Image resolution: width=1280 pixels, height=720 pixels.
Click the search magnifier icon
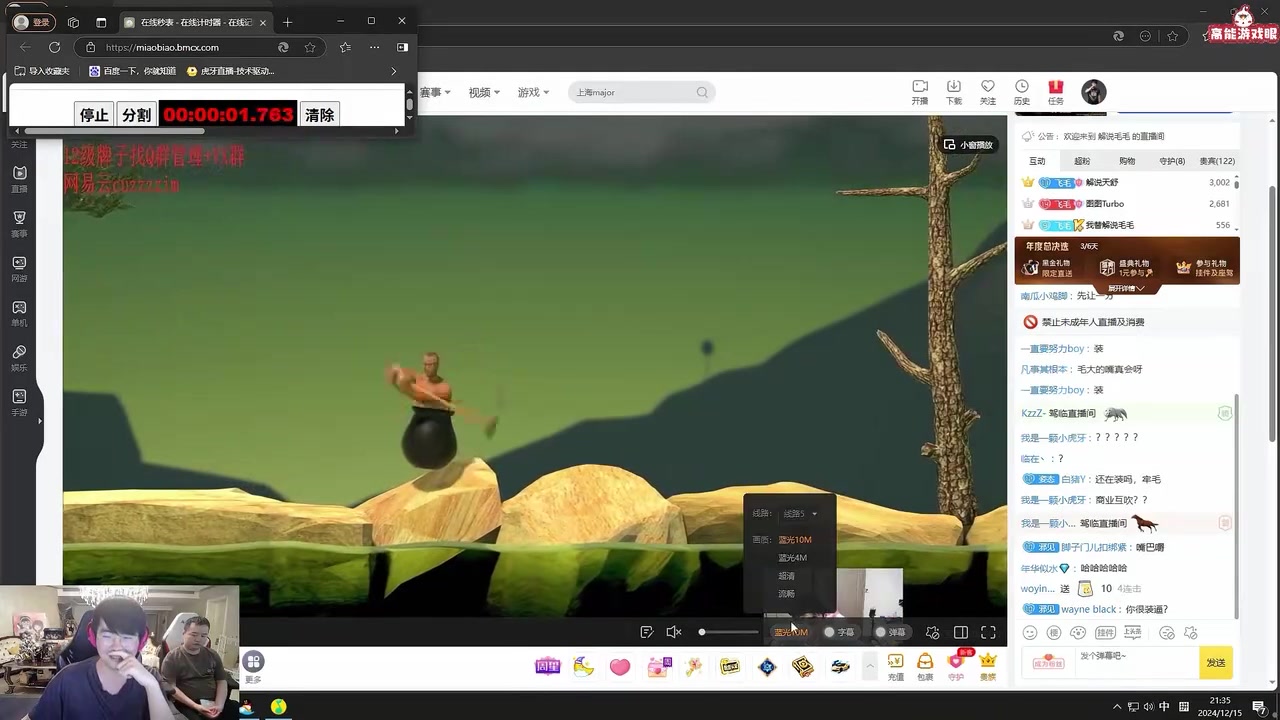[702, 92]
